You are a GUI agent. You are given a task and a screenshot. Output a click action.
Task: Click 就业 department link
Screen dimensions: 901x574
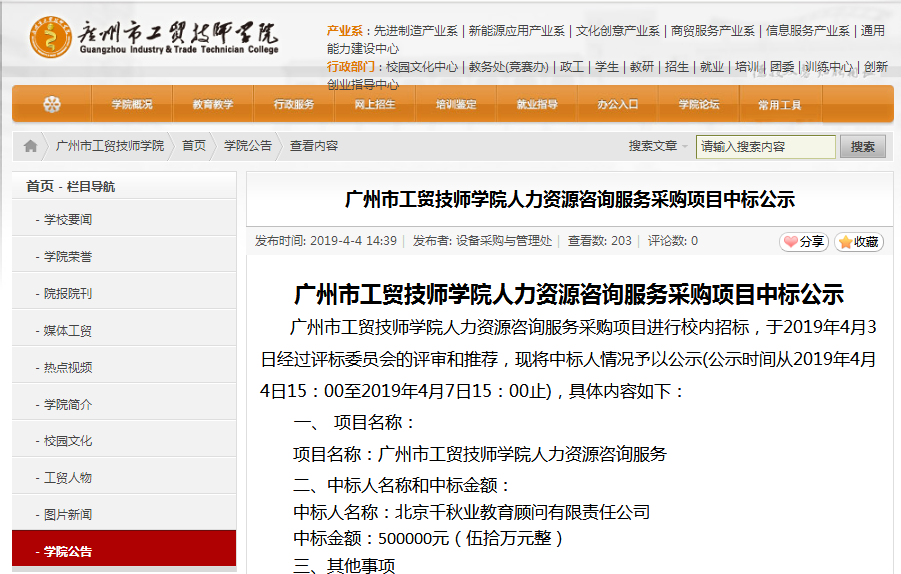tap(712, 67)
